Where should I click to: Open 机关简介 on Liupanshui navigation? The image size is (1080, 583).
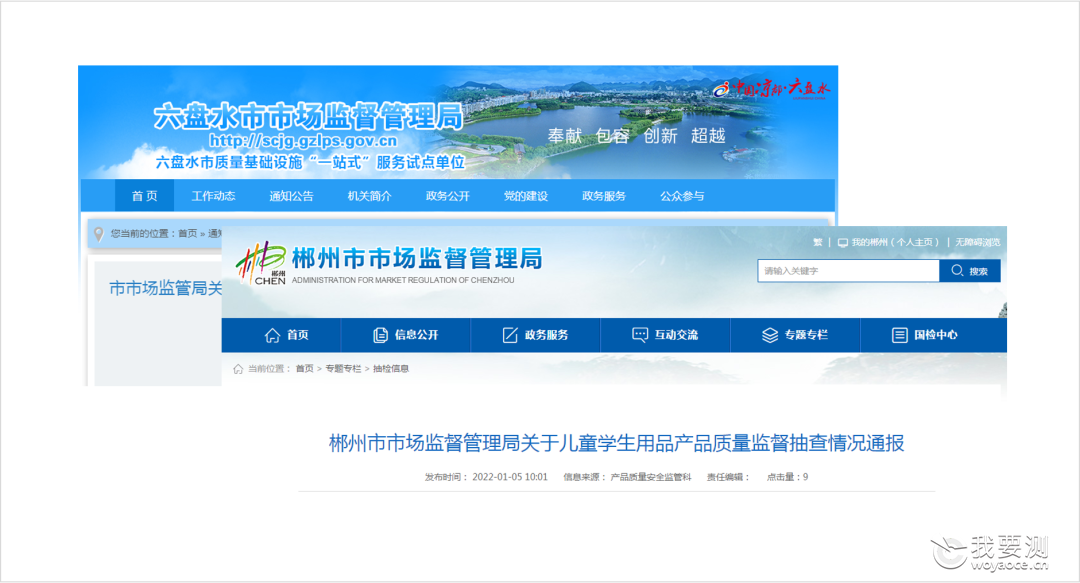click(x=369, y=196)
